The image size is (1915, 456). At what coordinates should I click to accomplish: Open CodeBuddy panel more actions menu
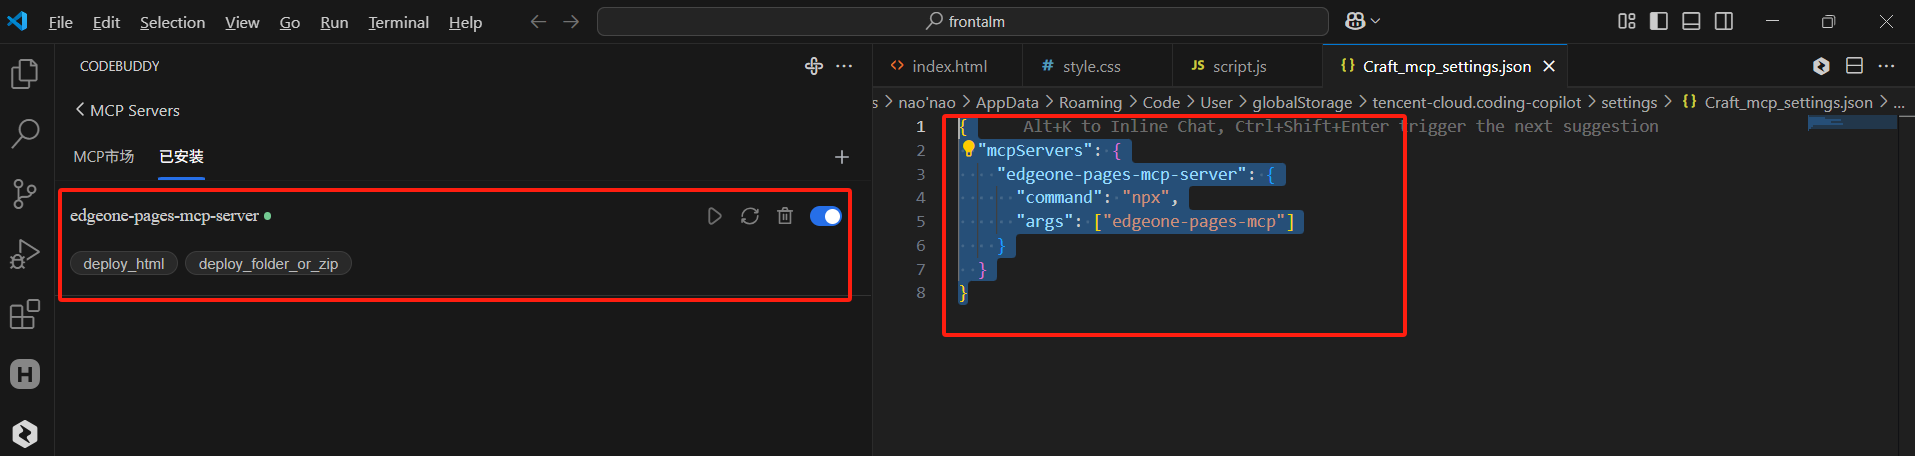(844, 66)
